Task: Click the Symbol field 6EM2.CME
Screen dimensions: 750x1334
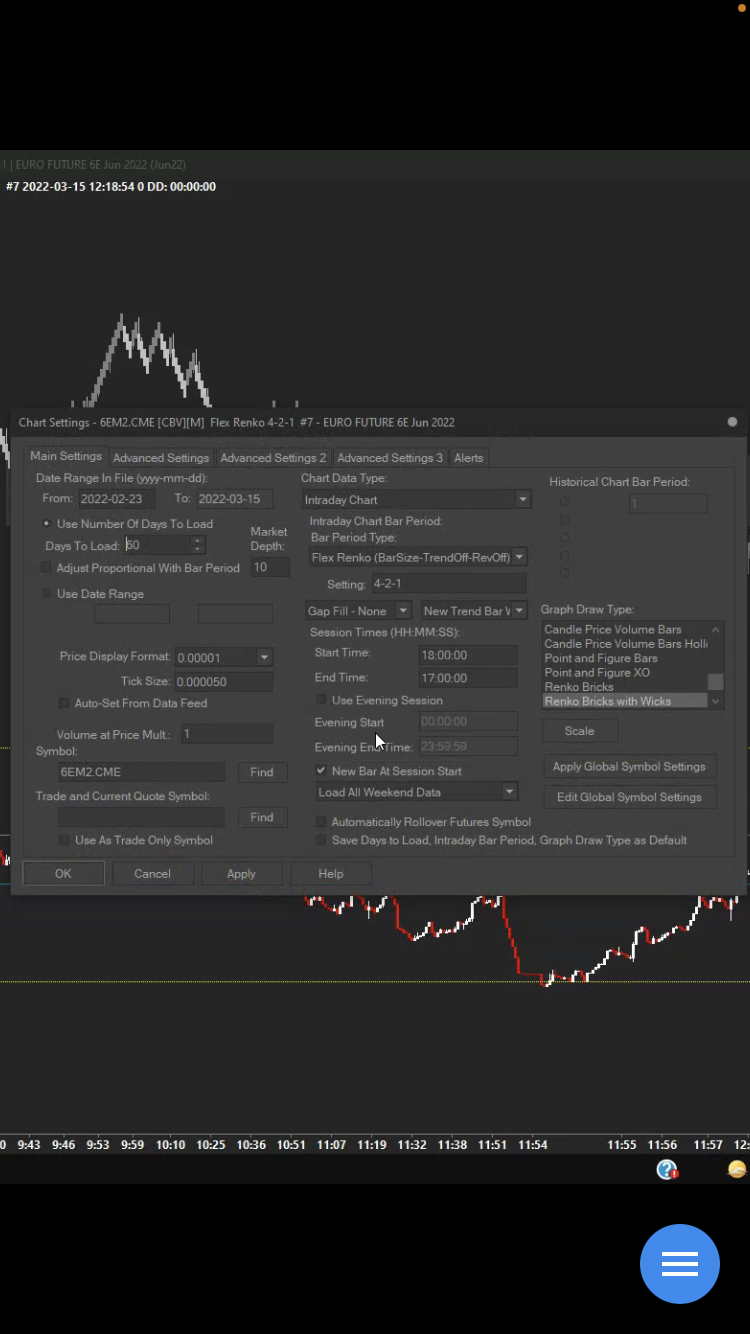Action: pyautogui.click(x=142, y=772)
